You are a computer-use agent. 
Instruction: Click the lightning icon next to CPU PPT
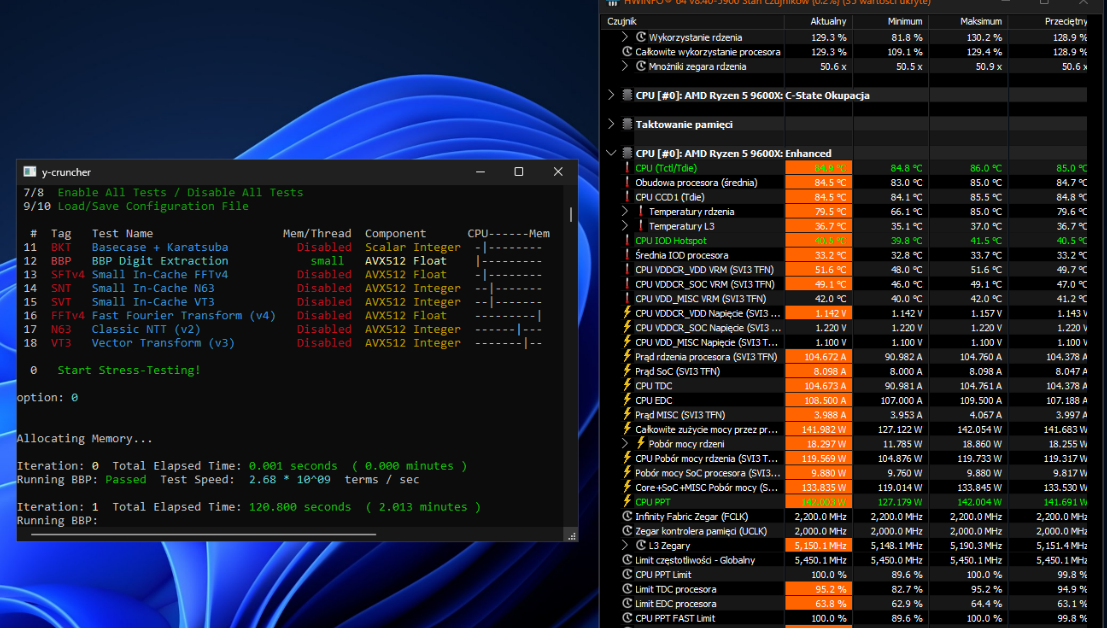[627, 502]
